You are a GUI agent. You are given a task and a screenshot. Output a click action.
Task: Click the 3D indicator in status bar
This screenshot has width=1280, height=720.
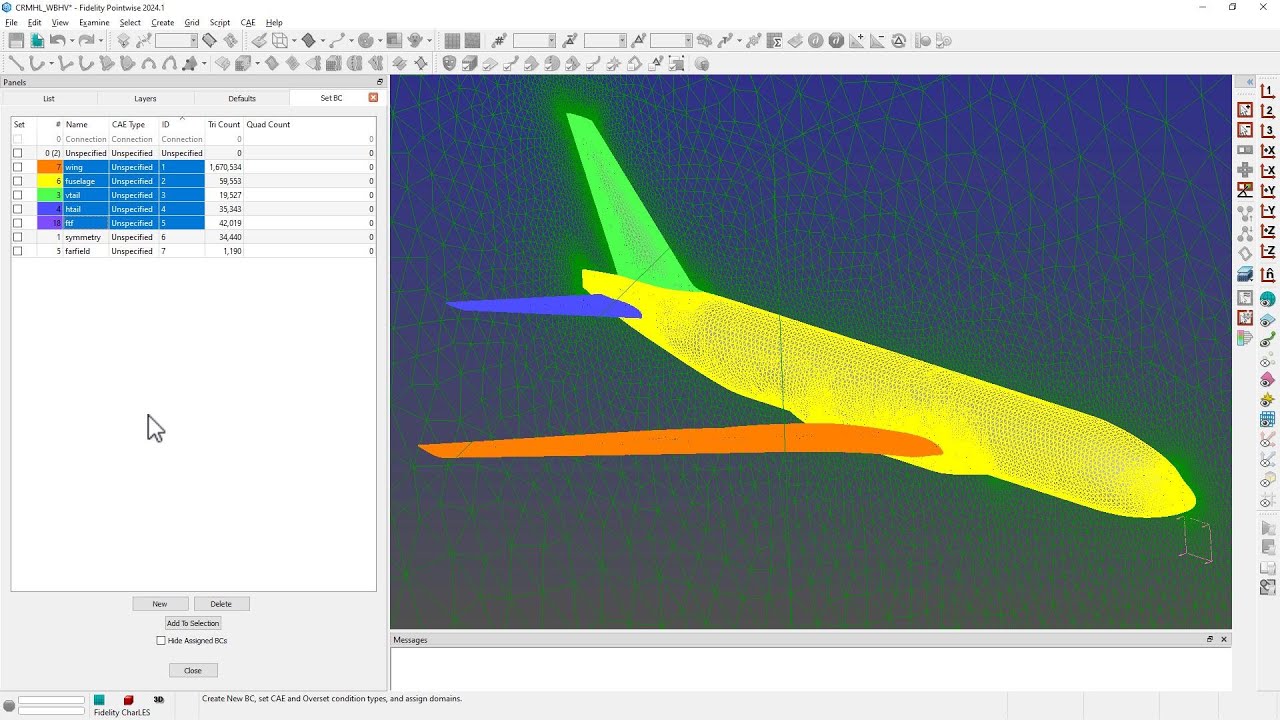pyautogui.click(x=158, y=700)
